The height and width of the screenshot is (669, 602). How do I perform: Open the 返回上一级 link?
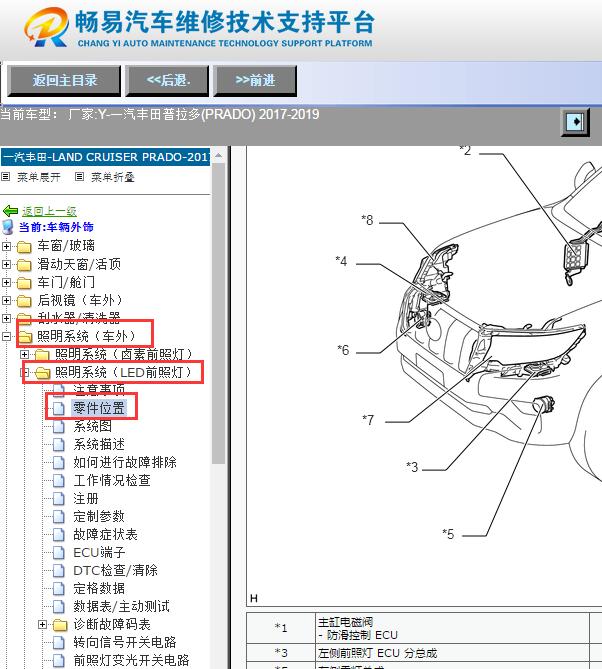click(49, 211)
